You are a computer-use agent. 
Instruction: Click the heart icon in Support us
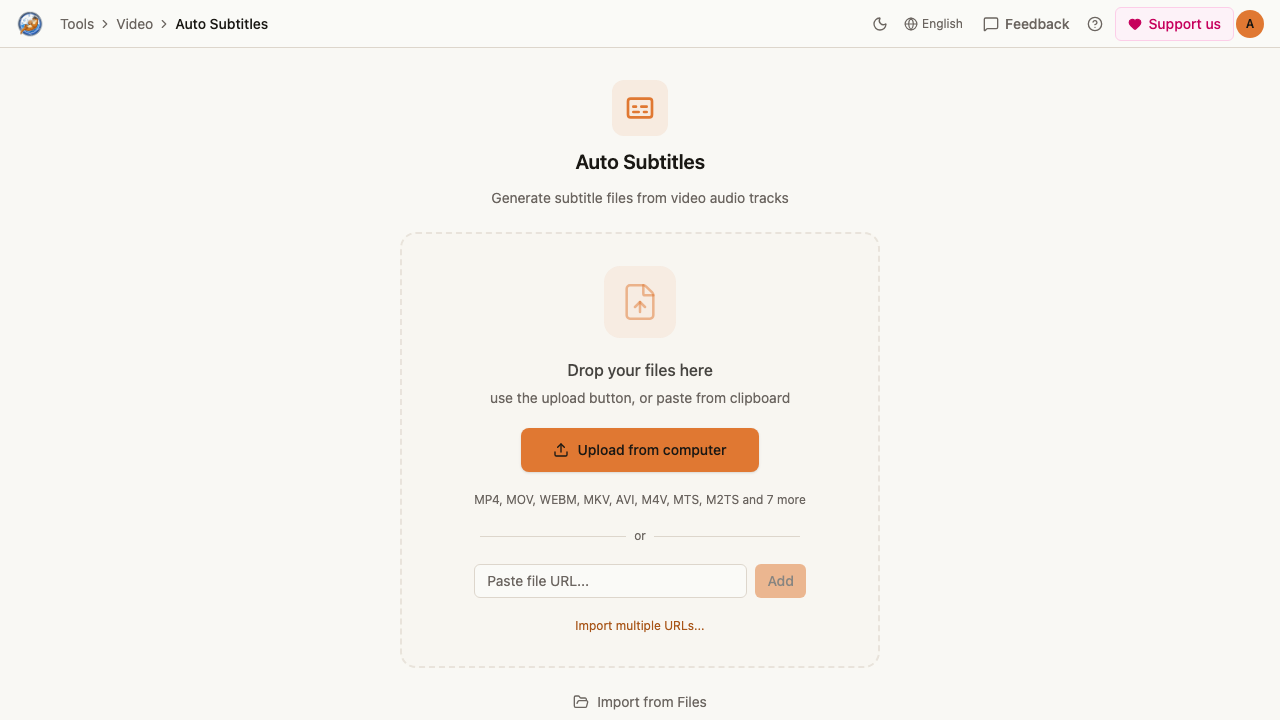(1135, 24)
